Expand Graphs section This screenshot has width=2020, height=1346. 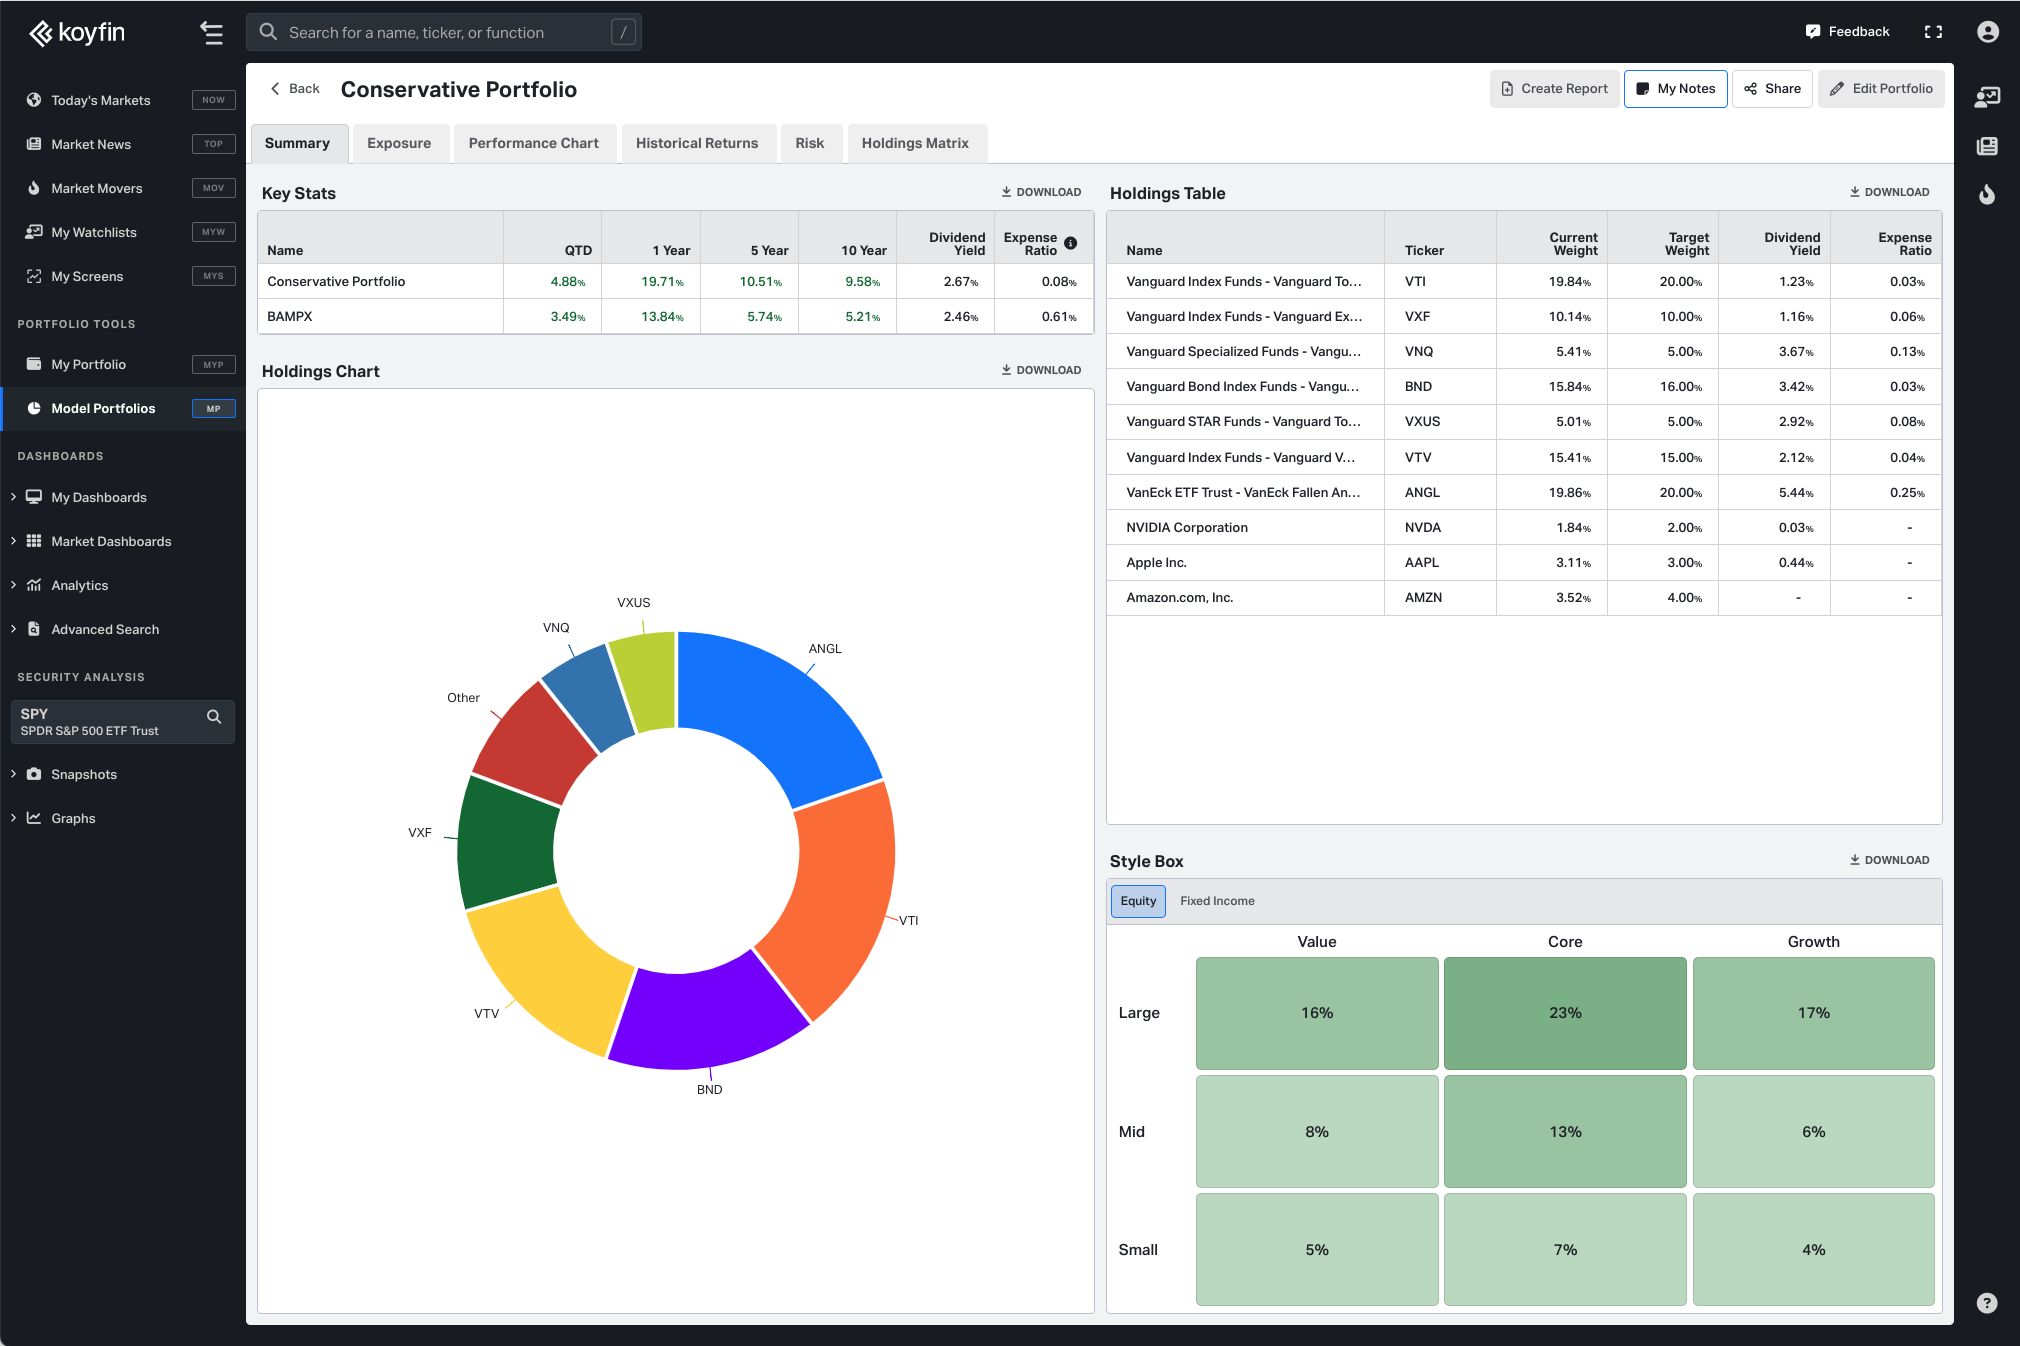[13, 818]
